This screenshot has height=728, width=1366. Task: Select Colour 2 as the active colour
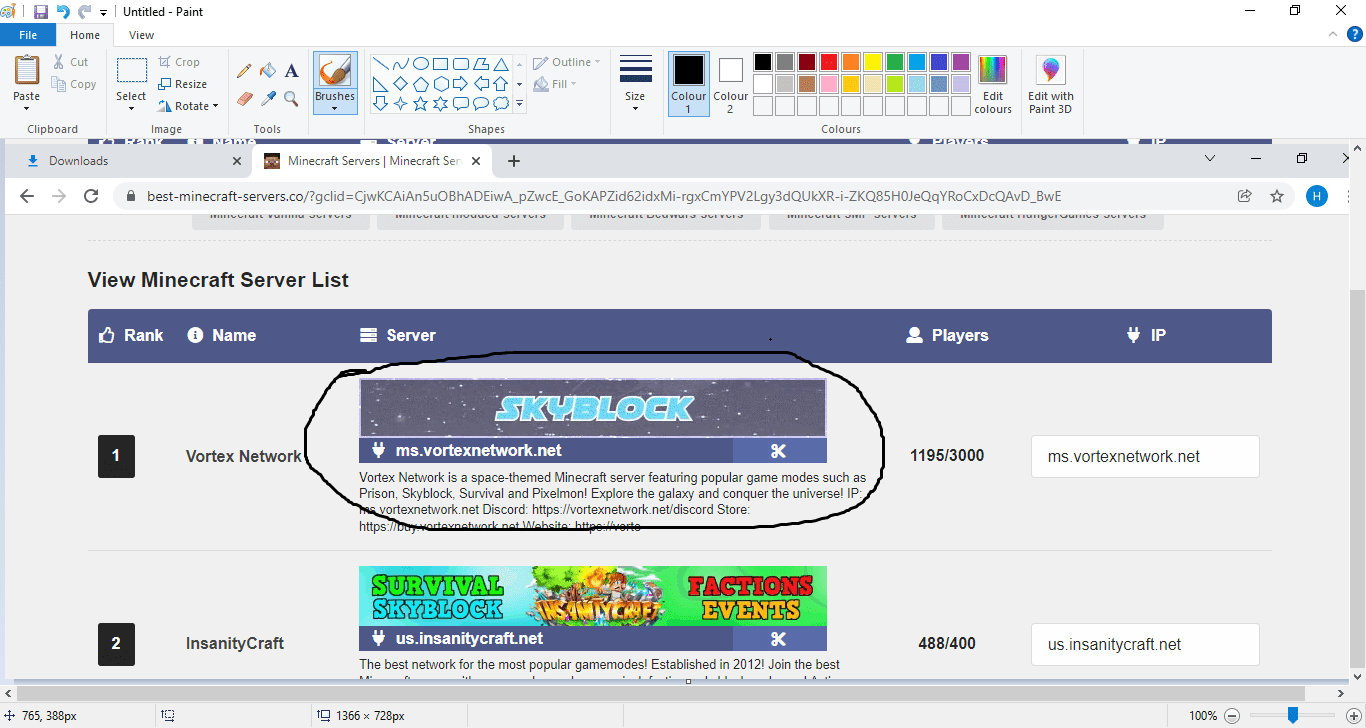tap(730, 84)
